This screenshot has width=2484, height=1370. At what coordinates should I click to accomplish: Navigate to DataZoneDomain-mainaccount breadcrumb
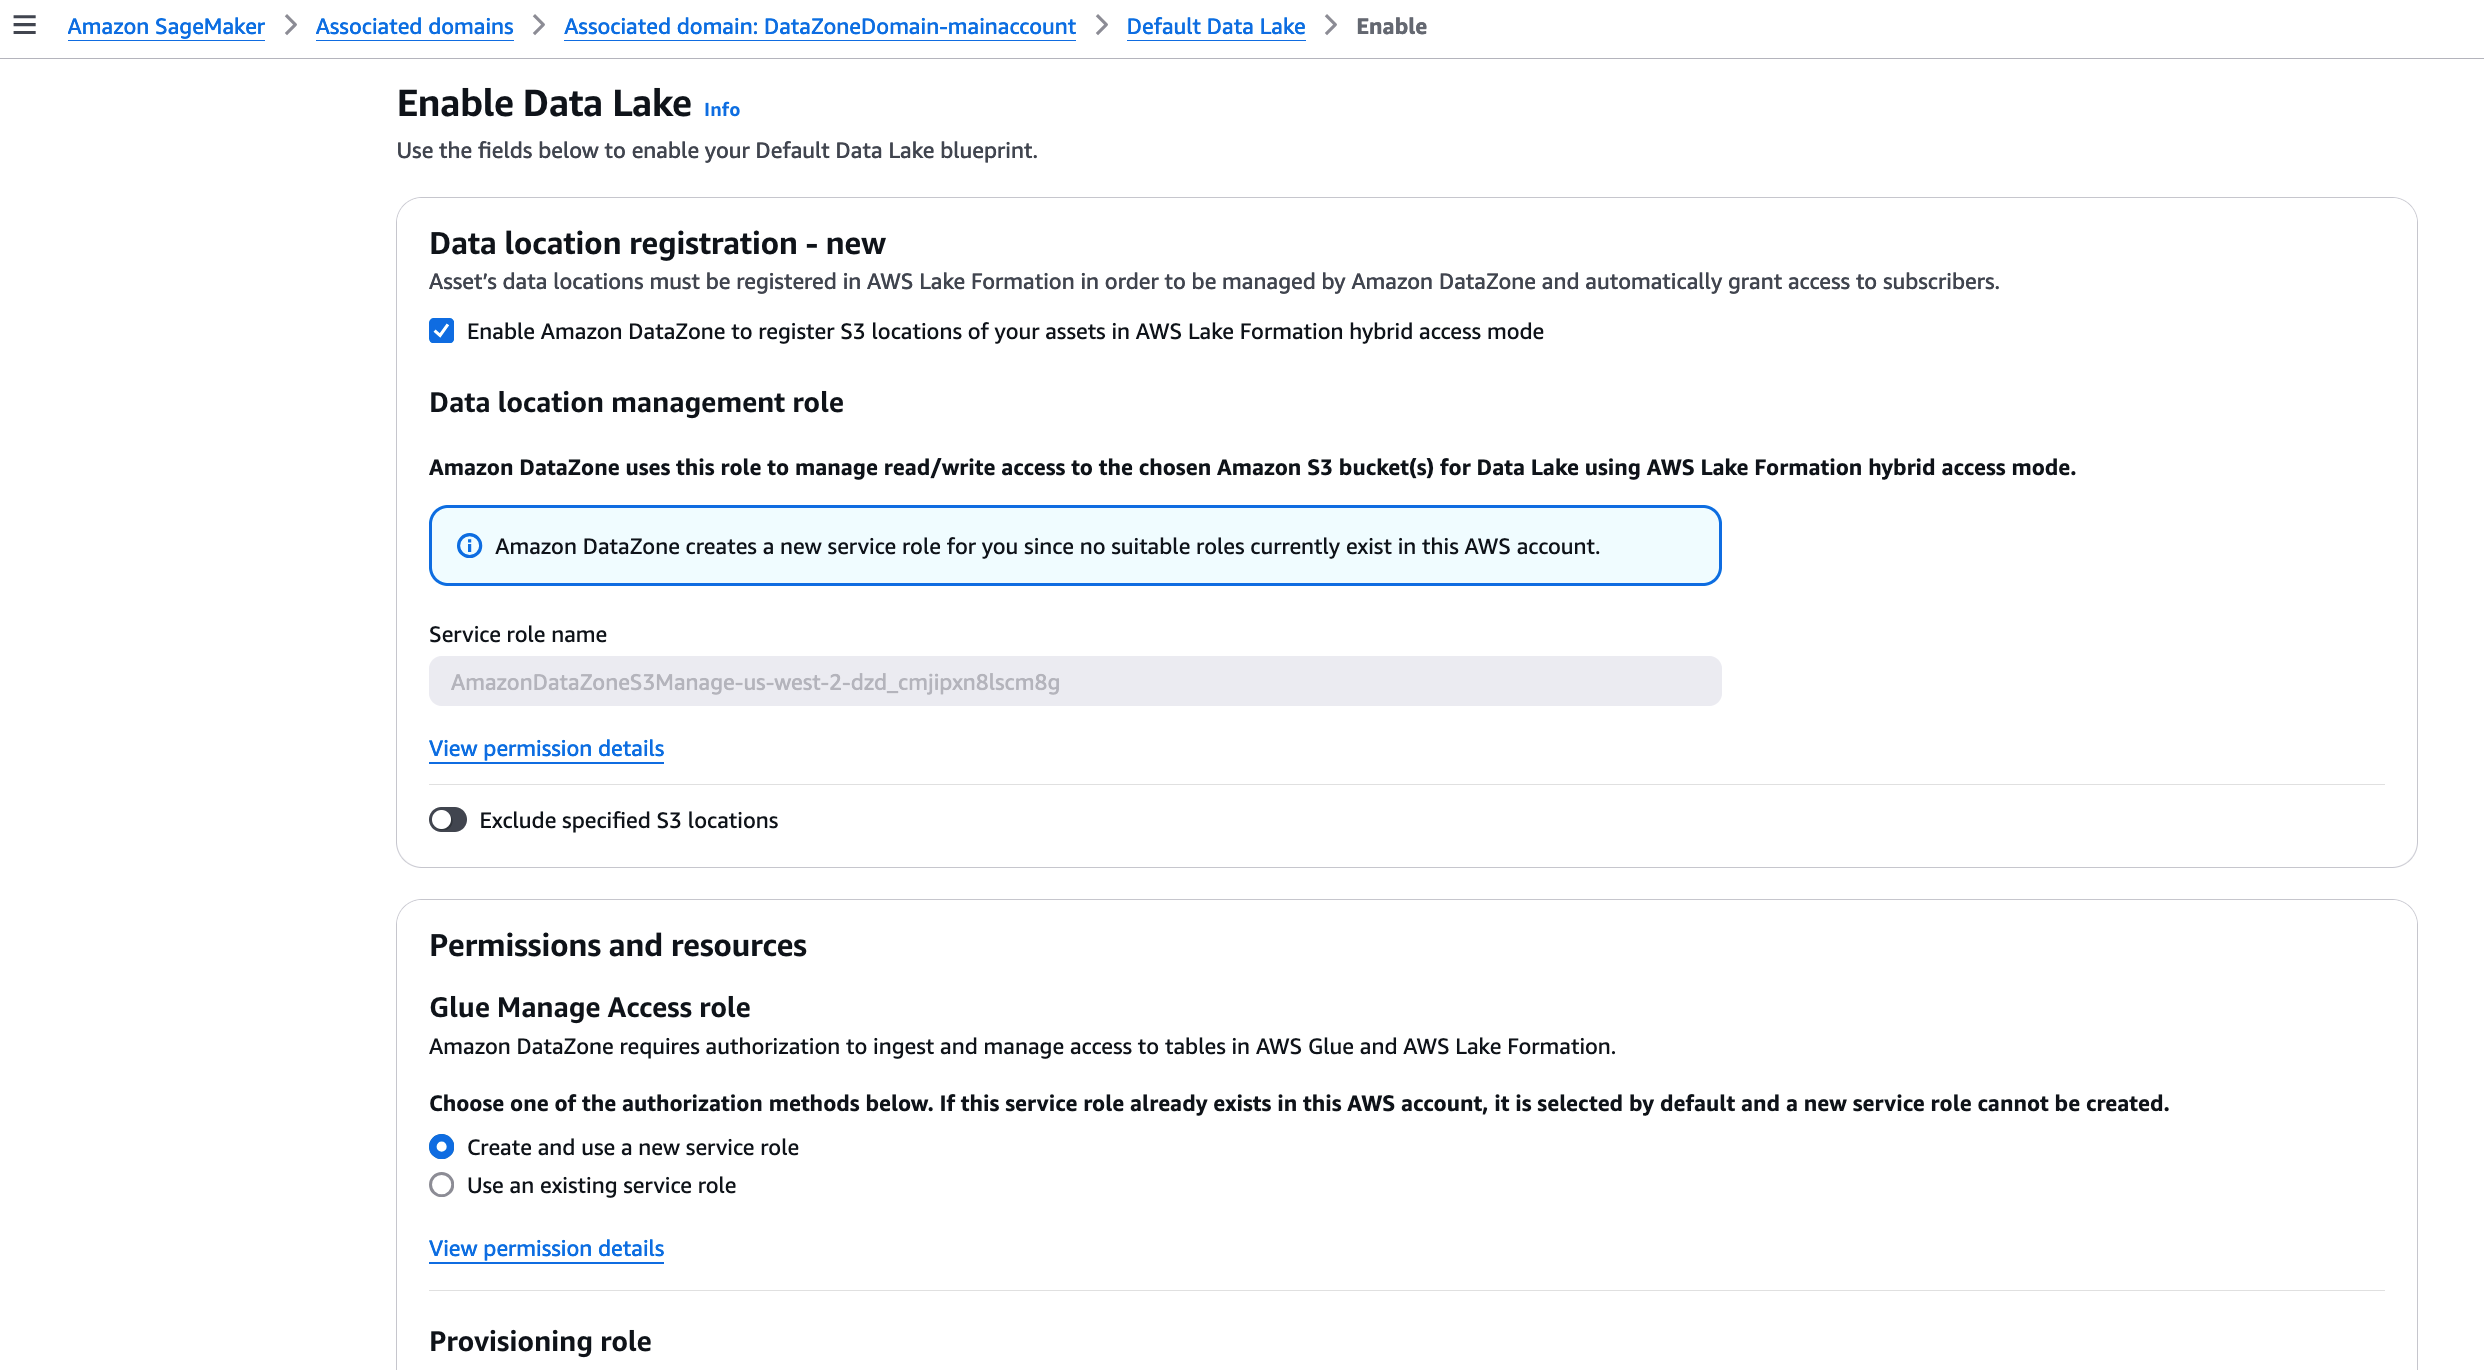(819, 27)
